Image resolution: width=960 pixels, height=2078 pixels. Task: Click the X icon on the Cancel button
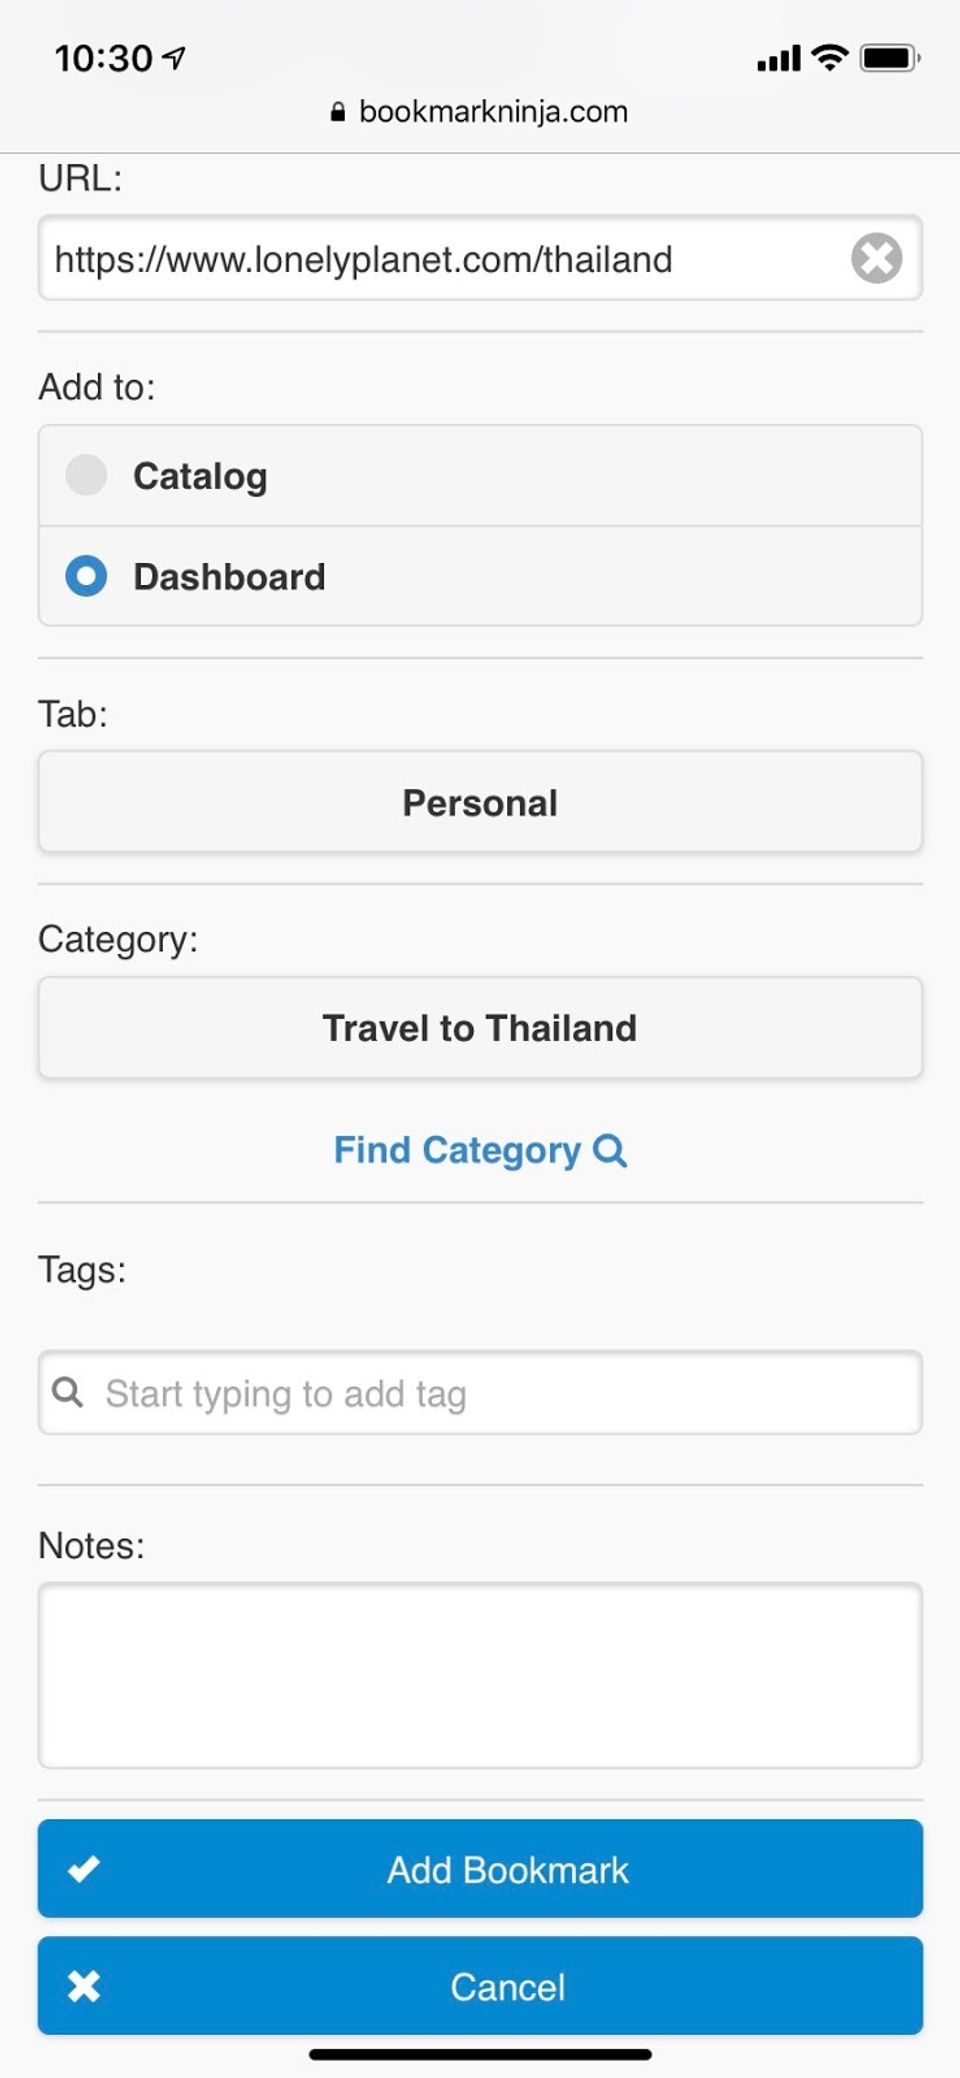click(x=84, y=1986)
